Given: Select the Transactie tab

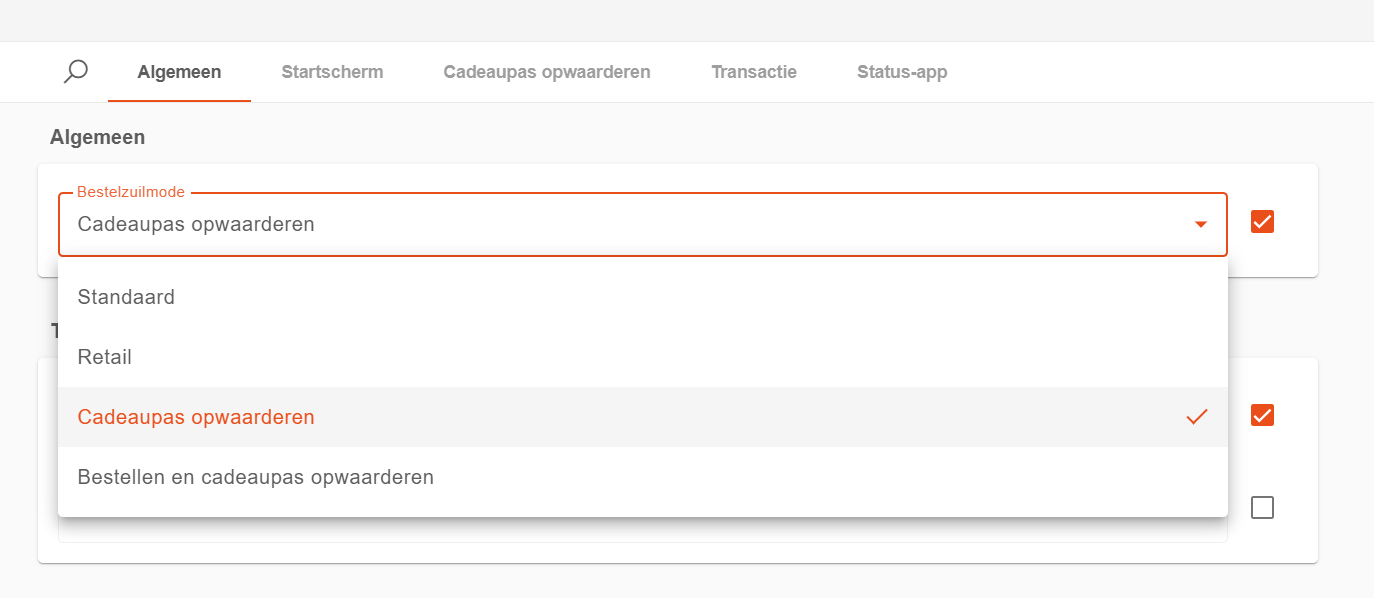Looking at the screenshot, I should pos(754,72).
